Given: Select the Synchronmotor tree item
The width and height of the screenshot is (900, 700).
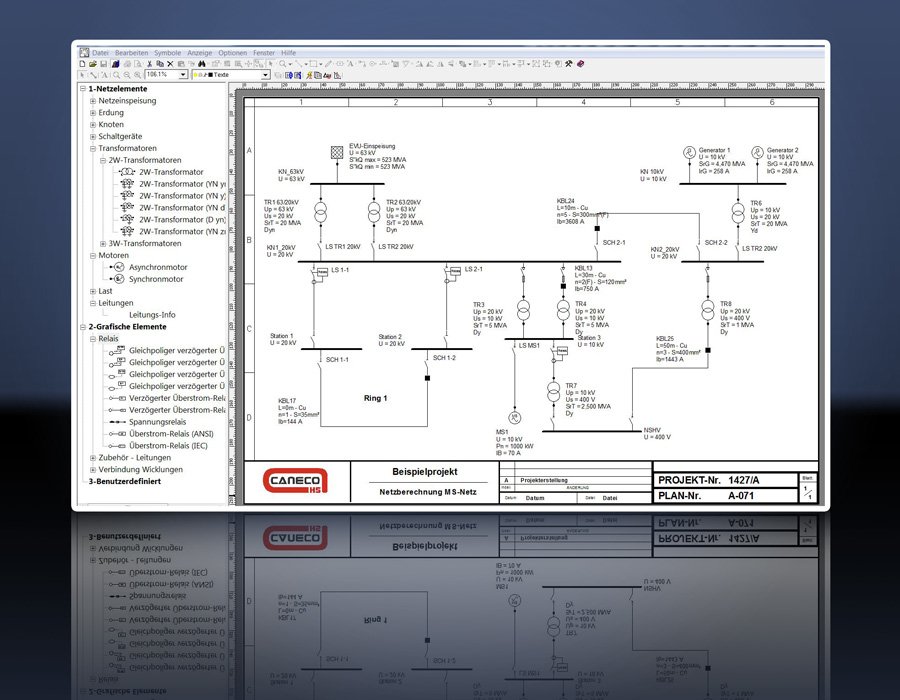Looking at the screenshot, I should tap(156, 279).
